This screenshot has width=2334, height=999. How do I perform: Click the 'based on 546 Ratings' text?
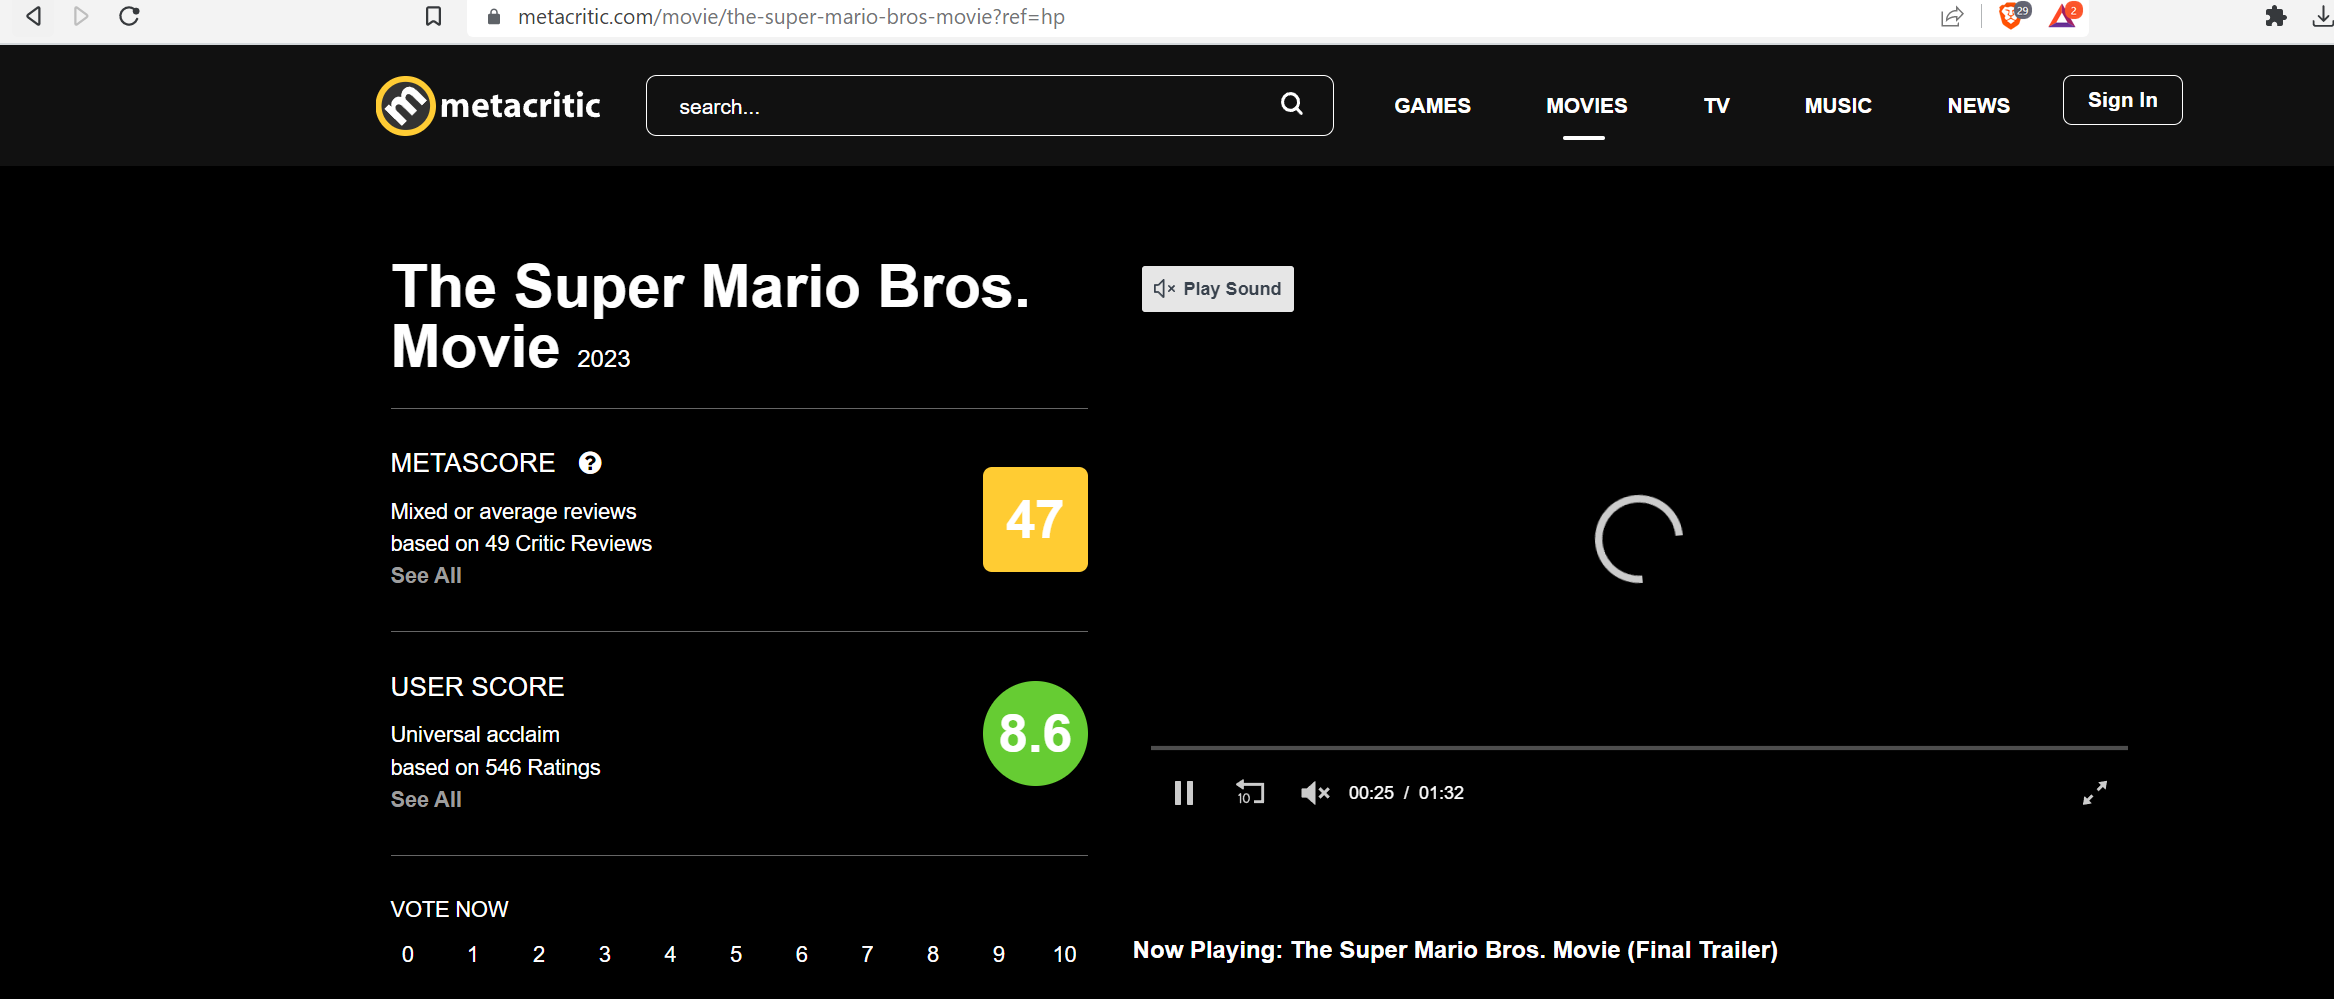pyautogui.click(x=495, y=767)
